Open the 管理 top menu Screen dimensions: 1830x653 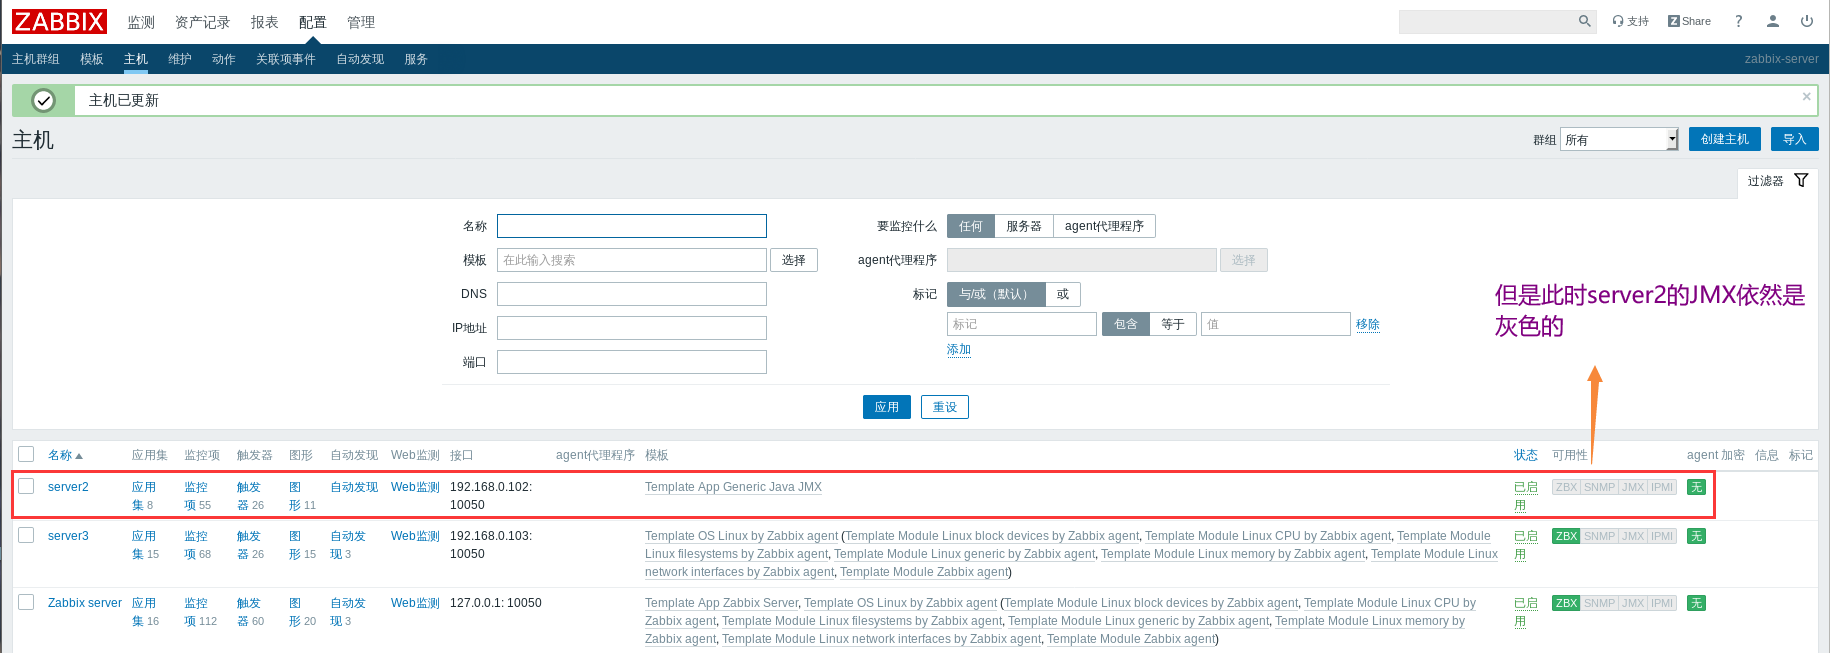click(361, 22)
